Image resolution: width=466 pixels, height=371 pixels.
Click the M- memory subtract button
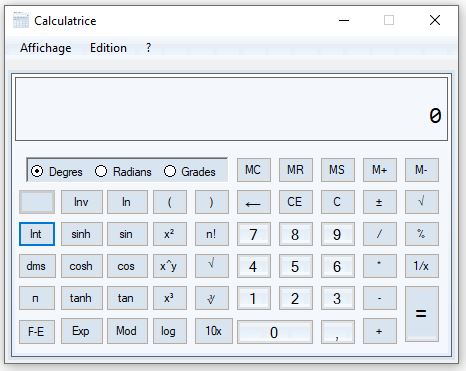(422, 170)
